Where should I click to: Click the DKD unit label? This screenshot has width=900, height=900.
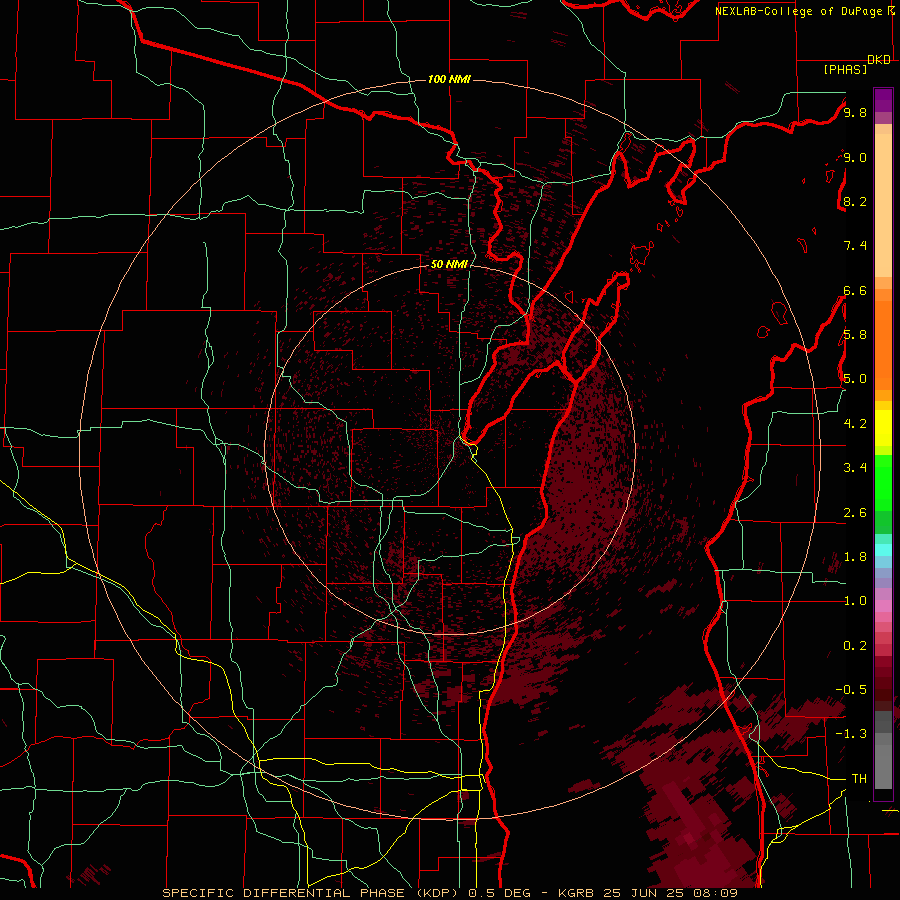[879, 60]
